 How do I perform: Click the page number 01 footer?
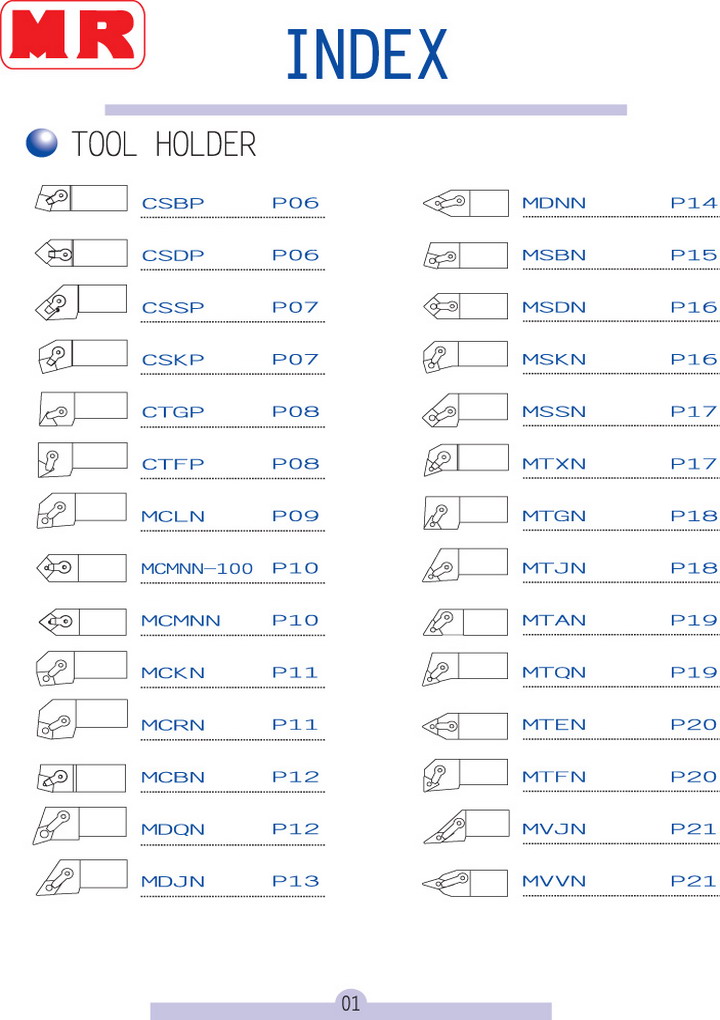coord(351,1003)
